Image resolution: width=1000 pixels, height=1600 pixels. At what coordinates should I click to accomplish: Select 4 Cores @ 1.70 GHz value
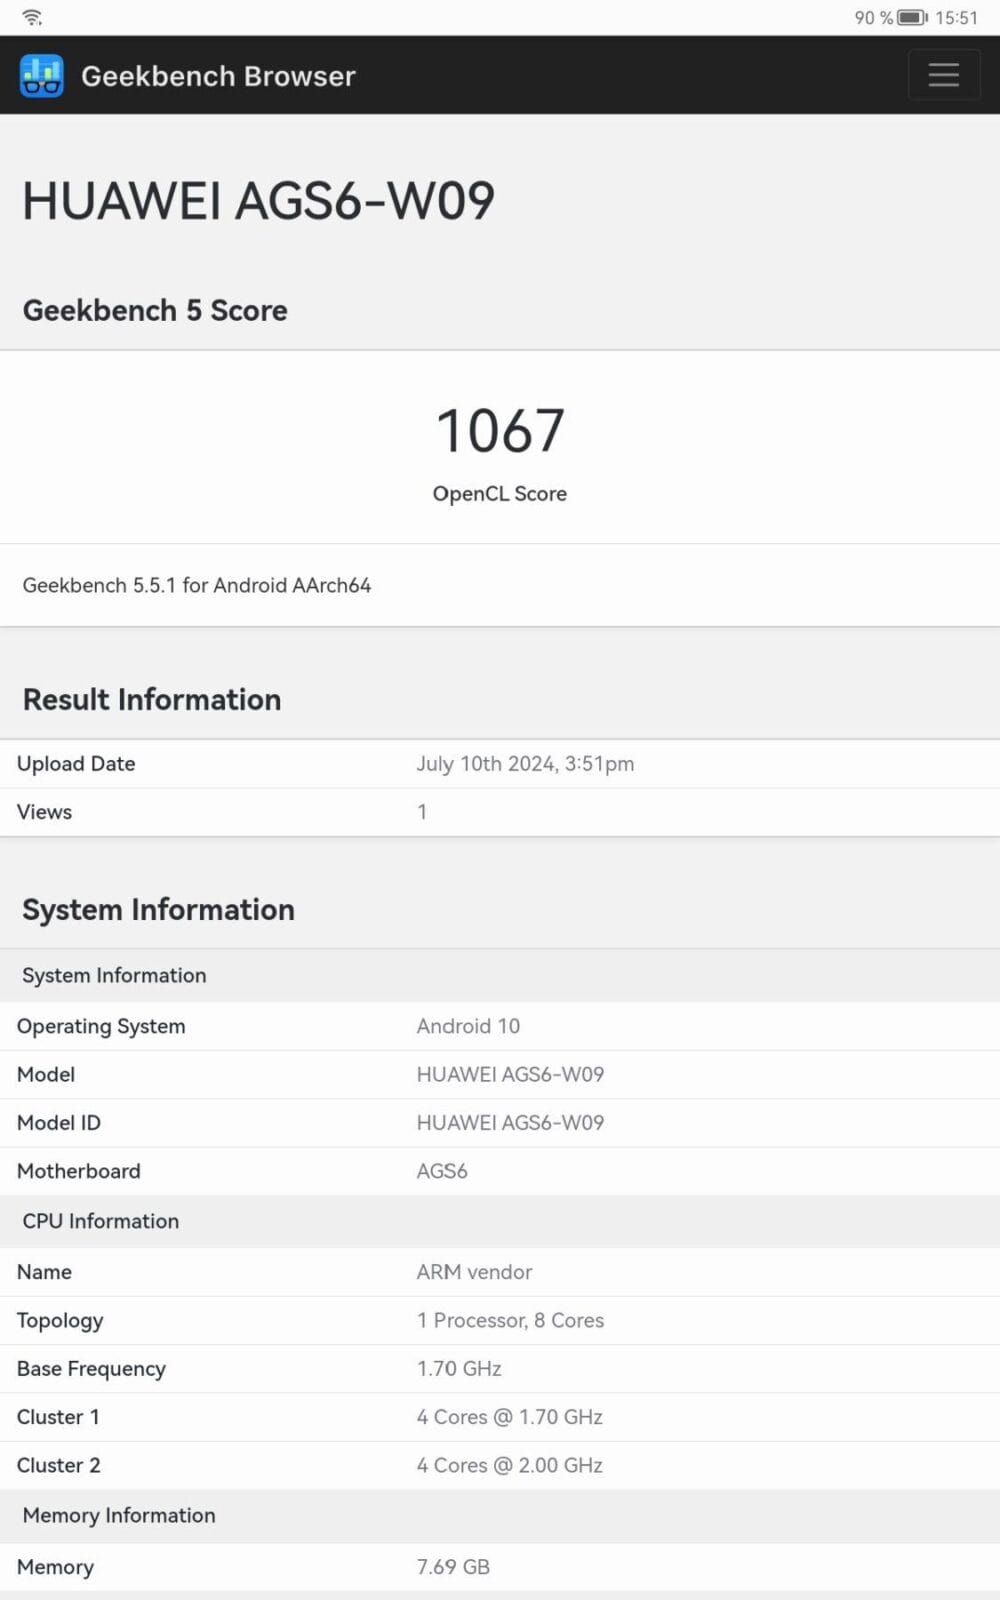510,1417
